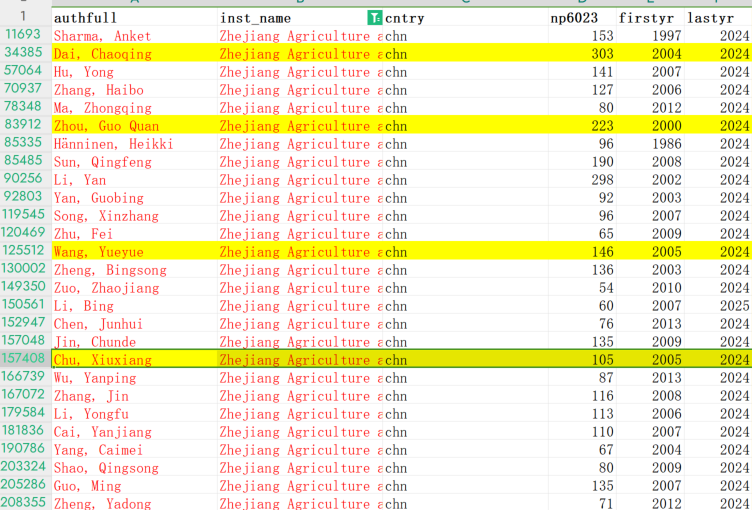The width and height of the screenshot is (752, 510).
Task: Select the cell Chu, Xiuxiang
Action: [103, 360]
